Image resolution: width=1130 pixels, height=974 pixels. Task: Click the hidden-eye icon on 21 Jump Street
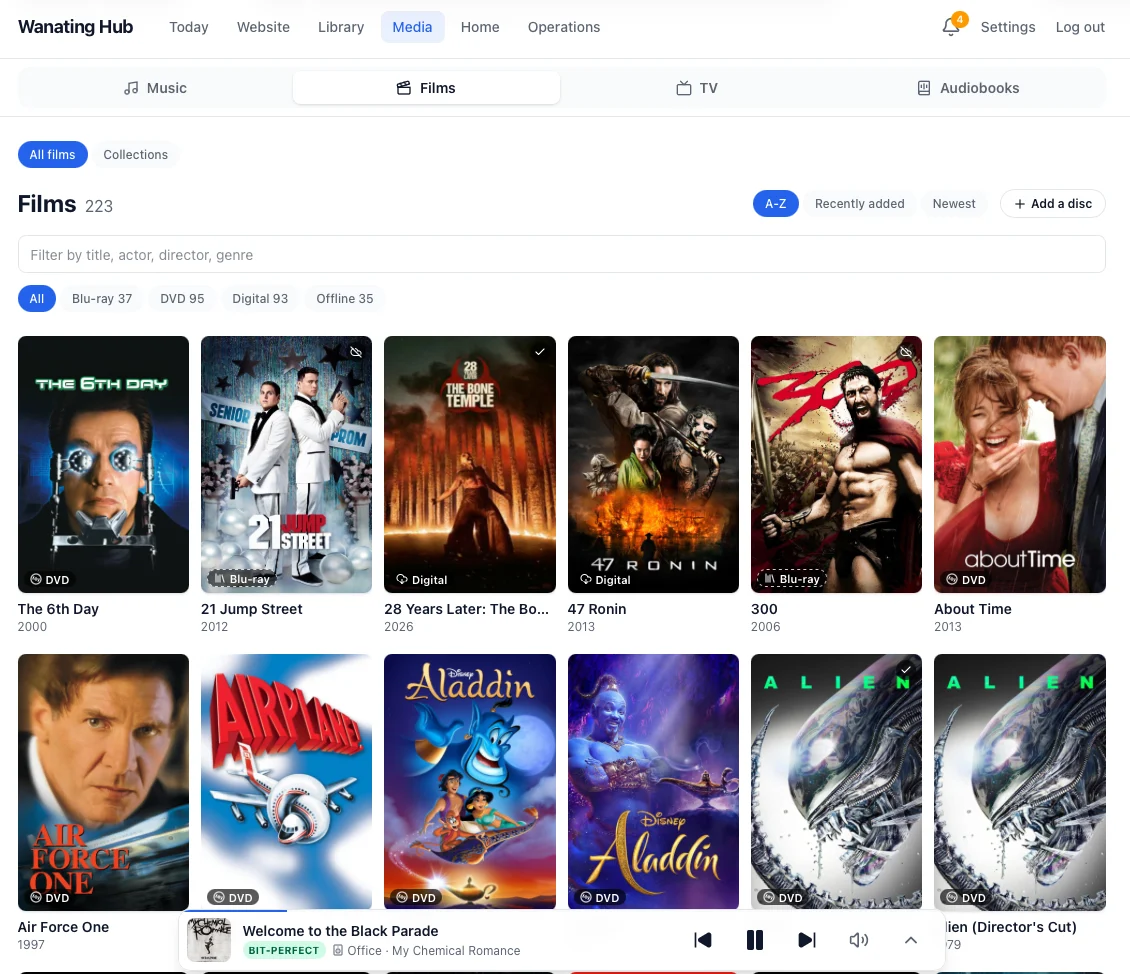pos(356,352)
